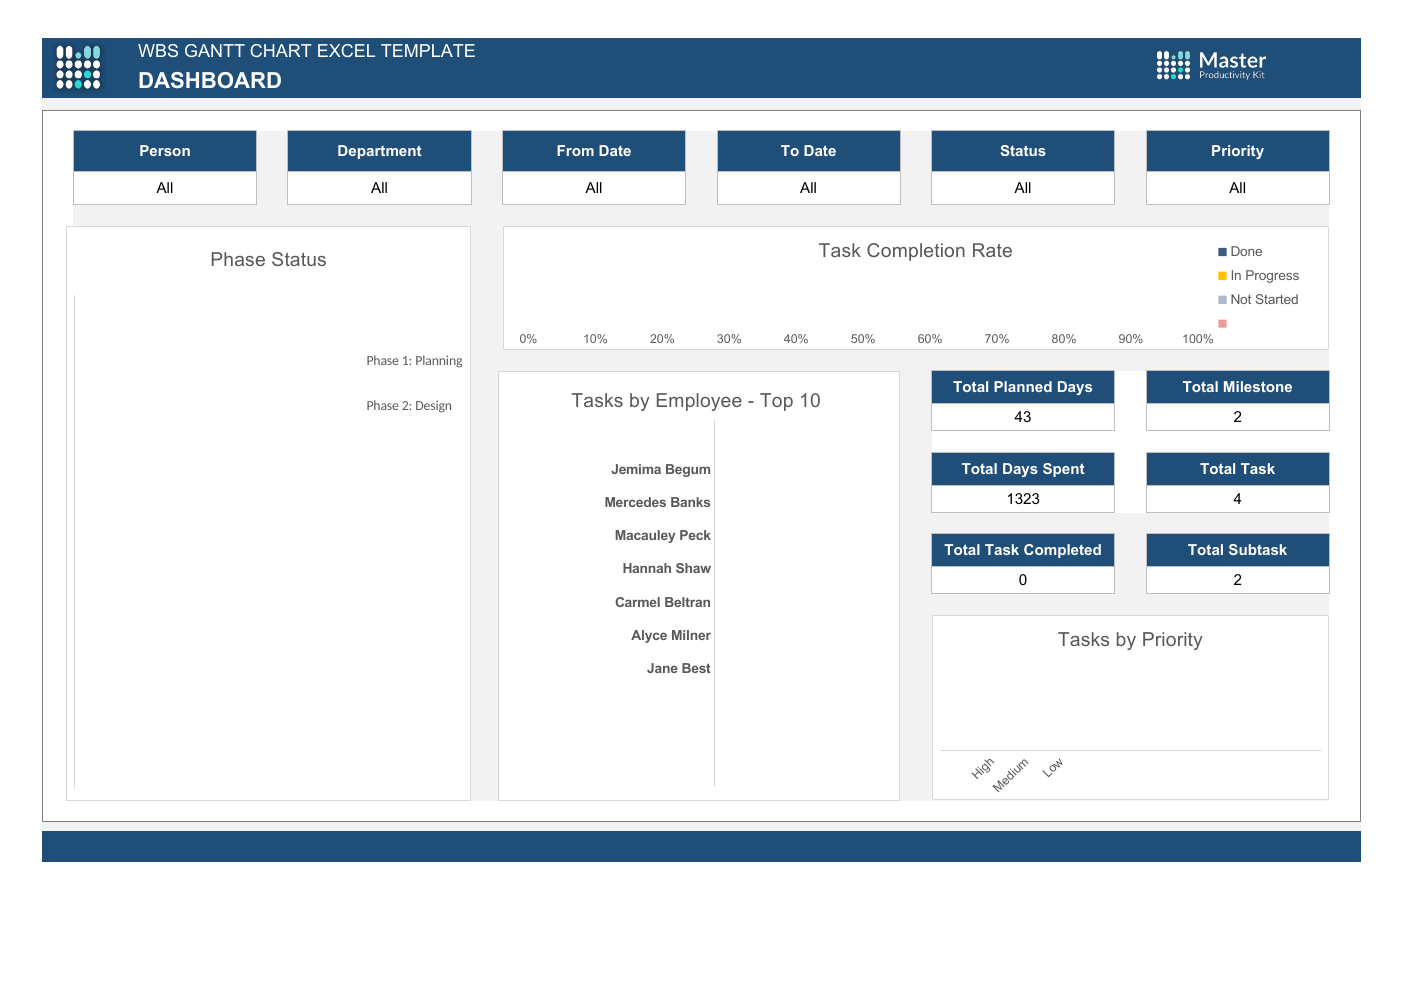This screenshot has height=993, width=1404.
Task: Click the 0% completion axis tick
Action: pyautogui.click(x=528, y=339)
